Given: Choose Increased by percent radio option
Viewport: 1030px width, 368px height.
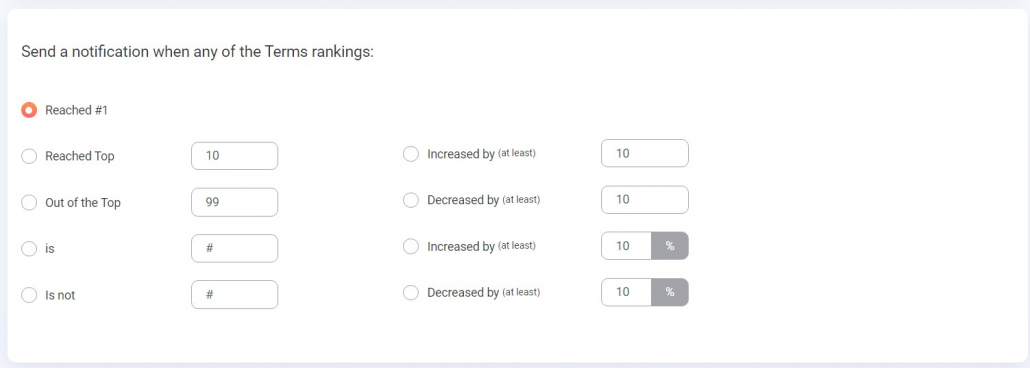Looking at the screenshot, I should 411,246.
